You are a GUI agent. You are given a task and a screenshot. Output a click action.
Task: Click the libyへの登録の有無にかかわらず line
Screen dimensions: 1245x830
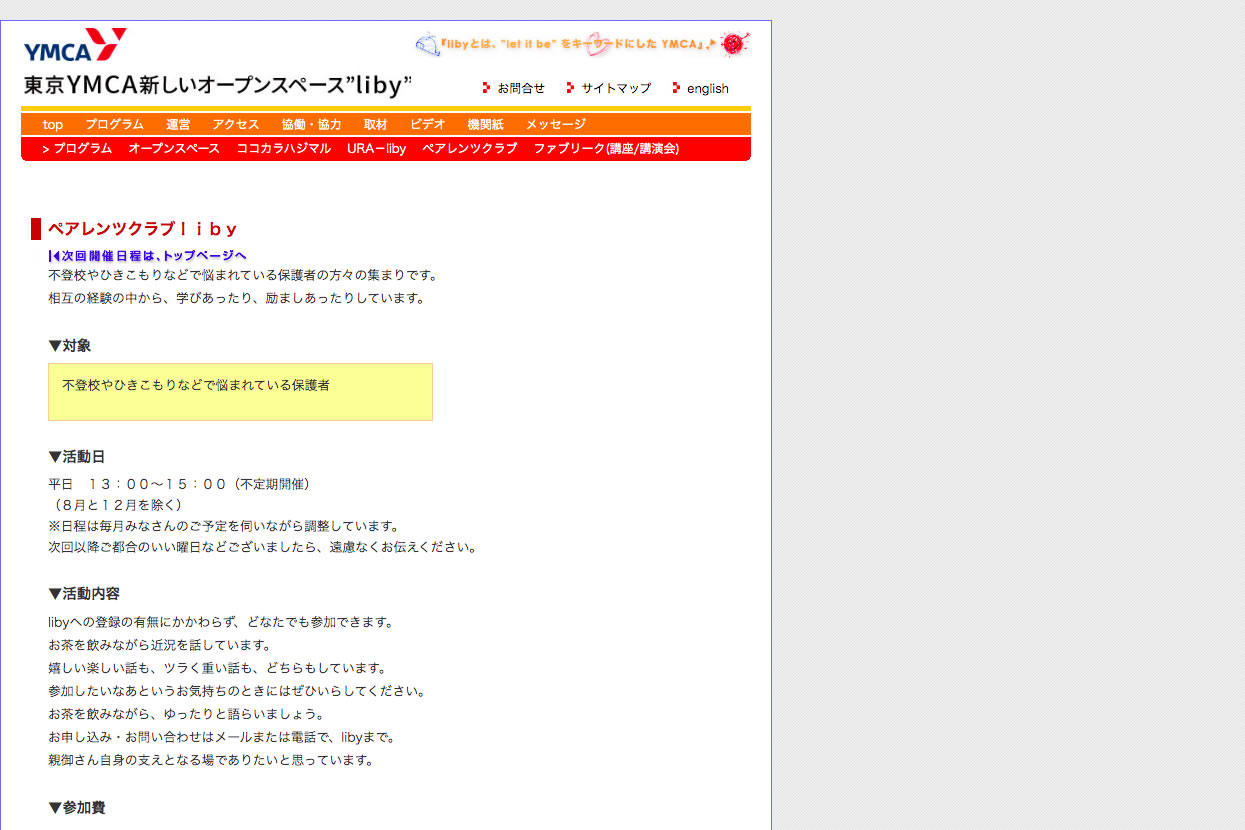pyautogui.click(x=221, y=622)
